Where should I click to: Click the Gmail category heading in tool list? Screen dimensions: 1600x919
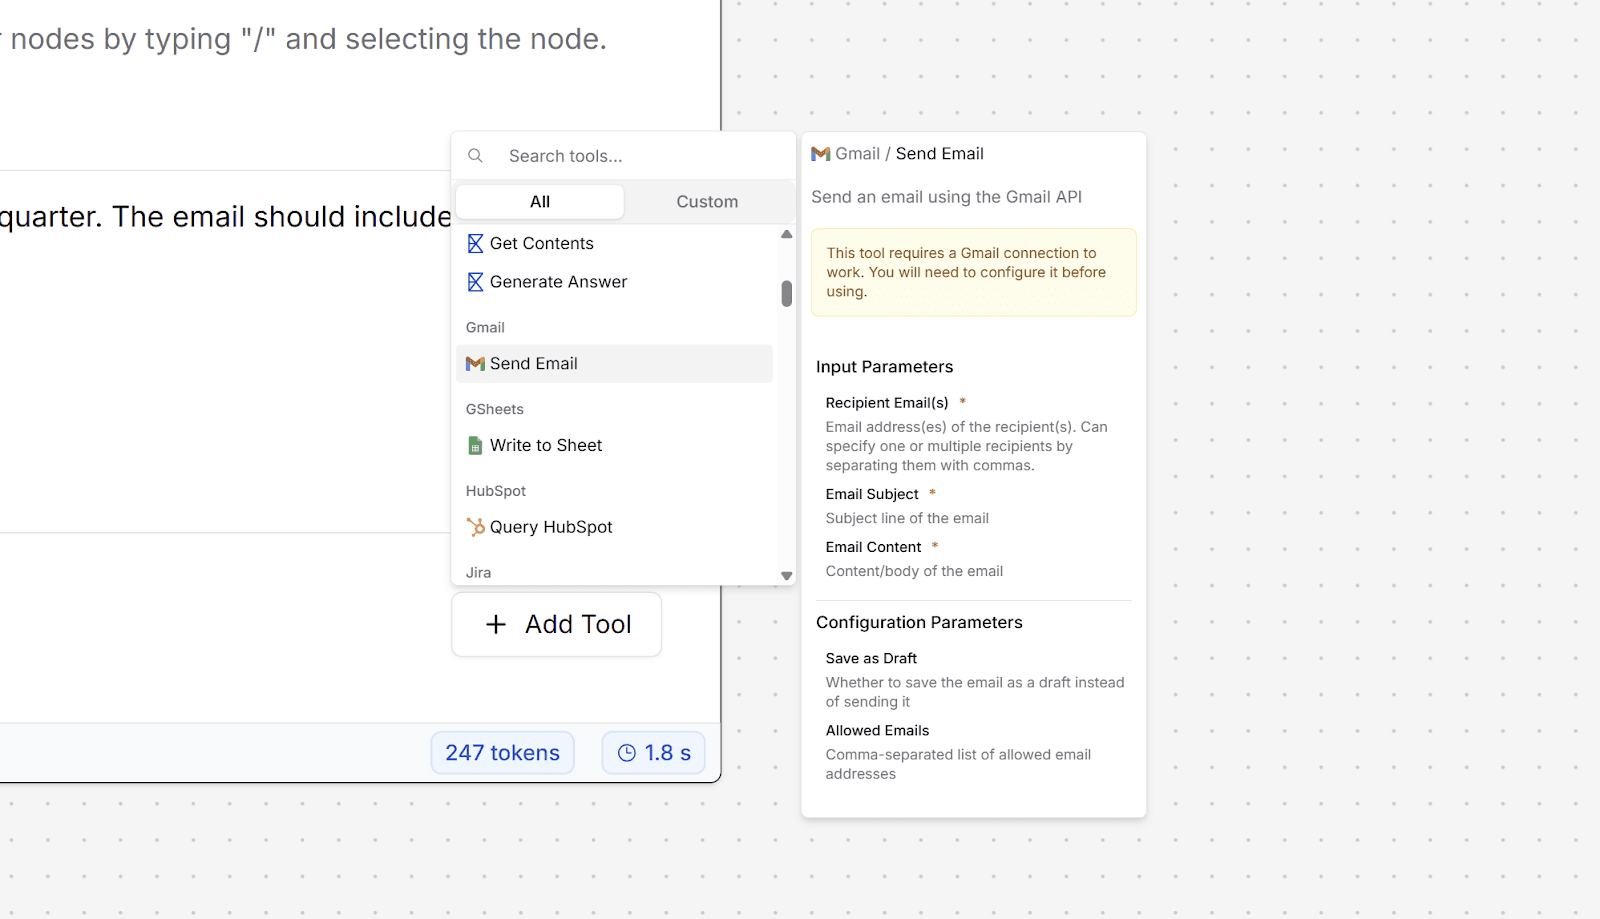(485, 328)
